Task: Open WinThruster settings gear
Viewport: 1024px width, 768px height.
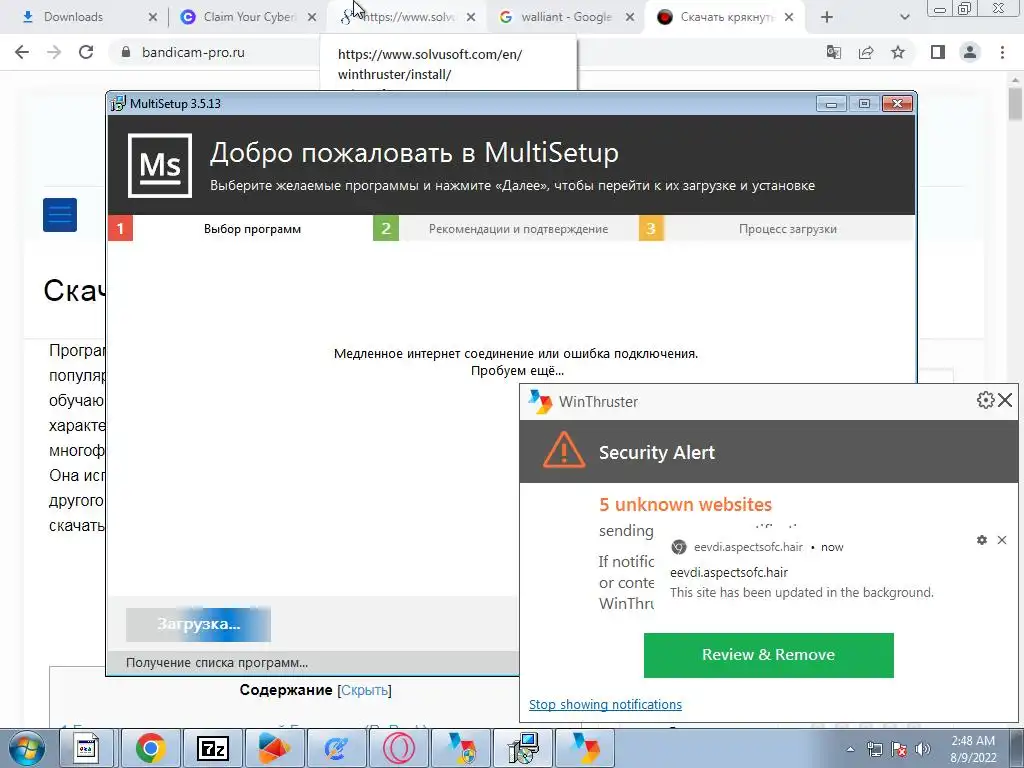Action: click(x=985, y=400)
